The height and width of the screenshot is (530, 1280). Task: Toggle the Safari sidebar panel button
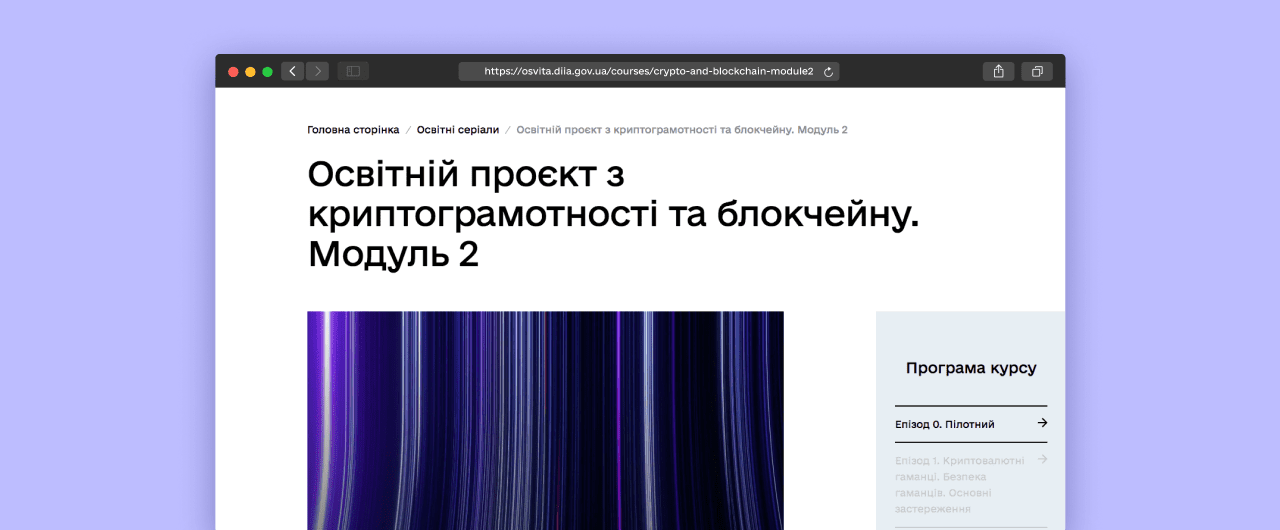pyautogui.click(x=353, y=71)
